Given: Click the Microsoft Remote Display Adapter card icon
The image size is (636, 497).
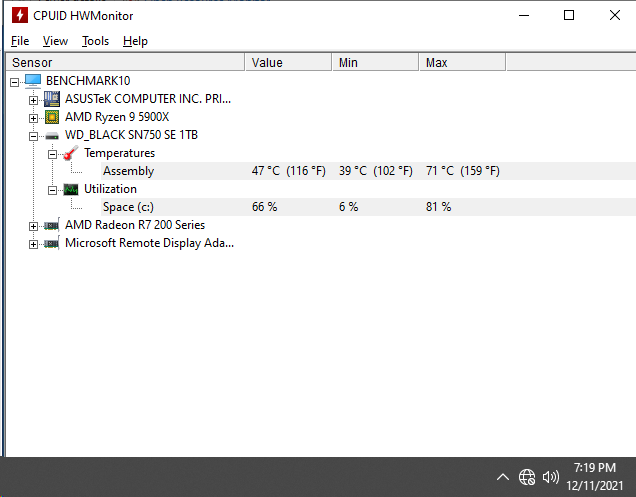Looking at the screenshot, I should click(52, 243).
